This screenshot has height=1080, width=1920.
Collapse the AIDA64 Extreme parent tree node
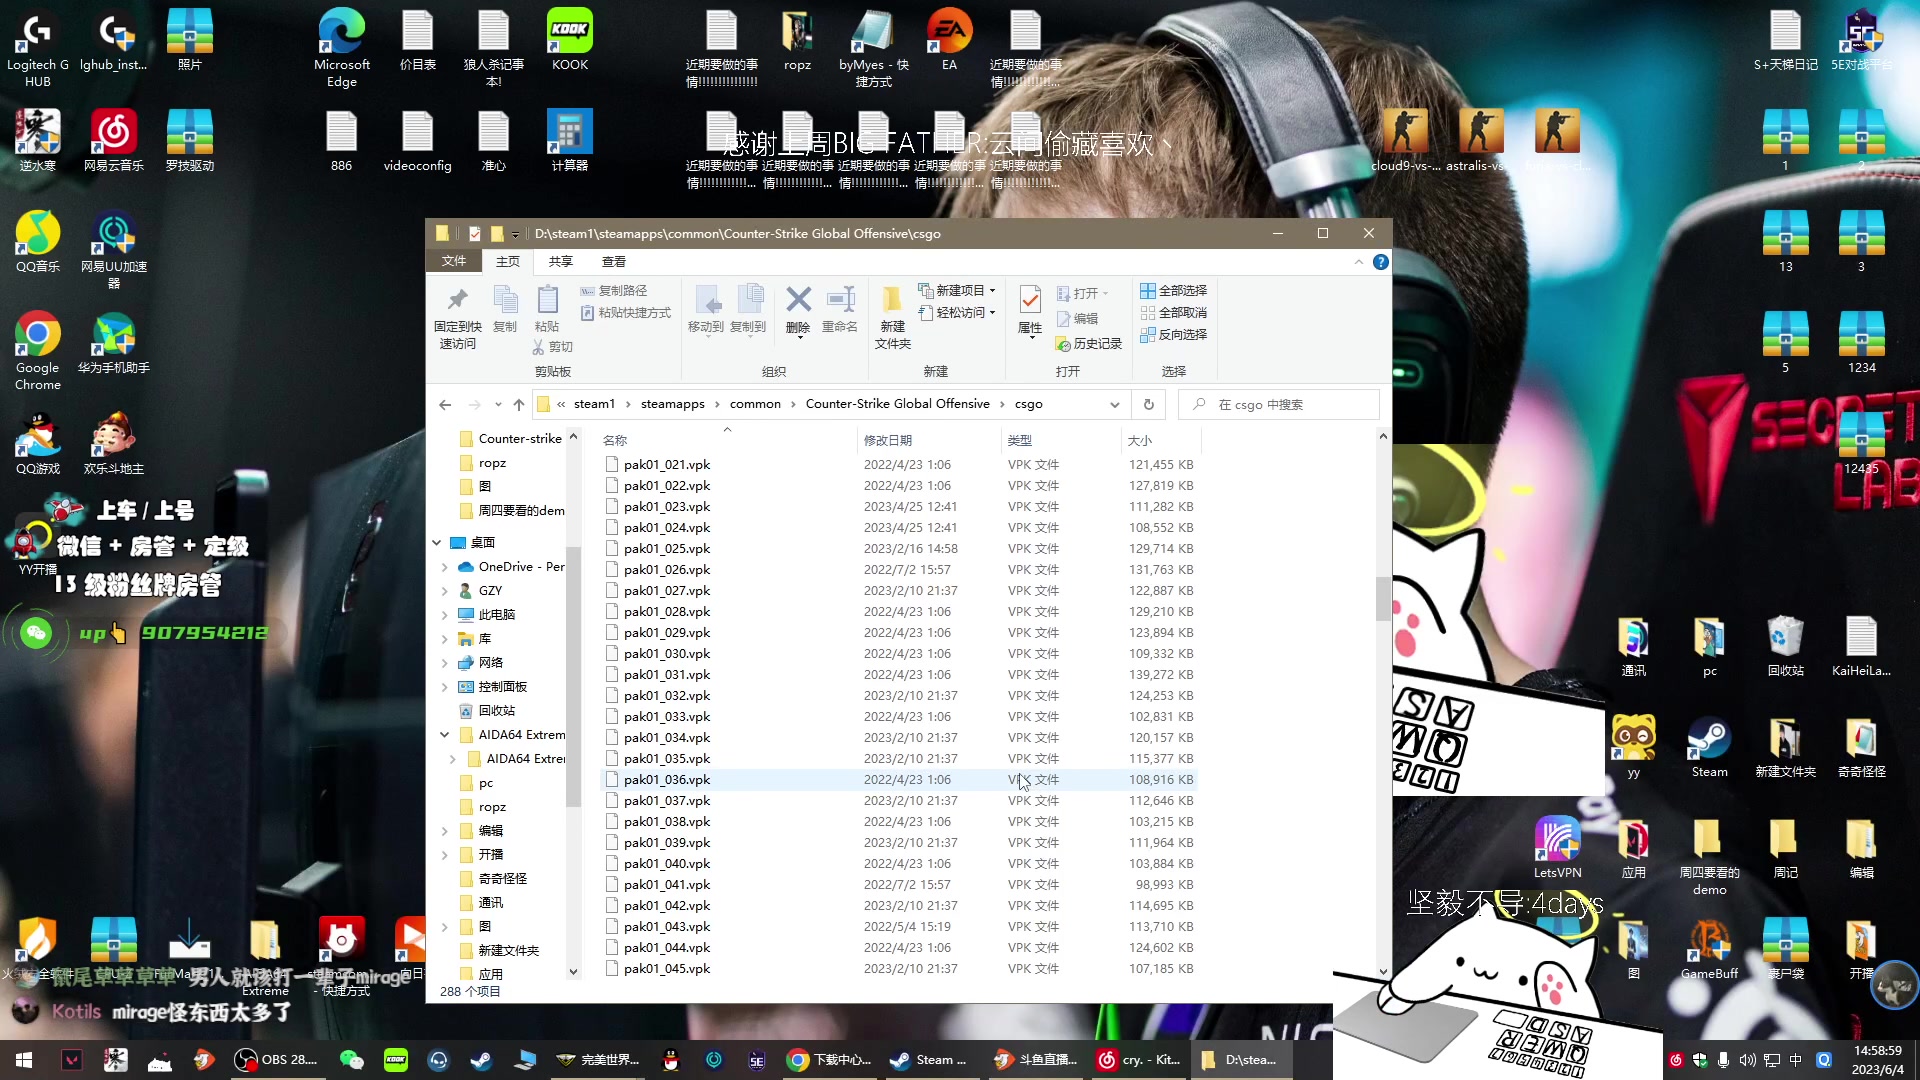[x=445, y=735]
